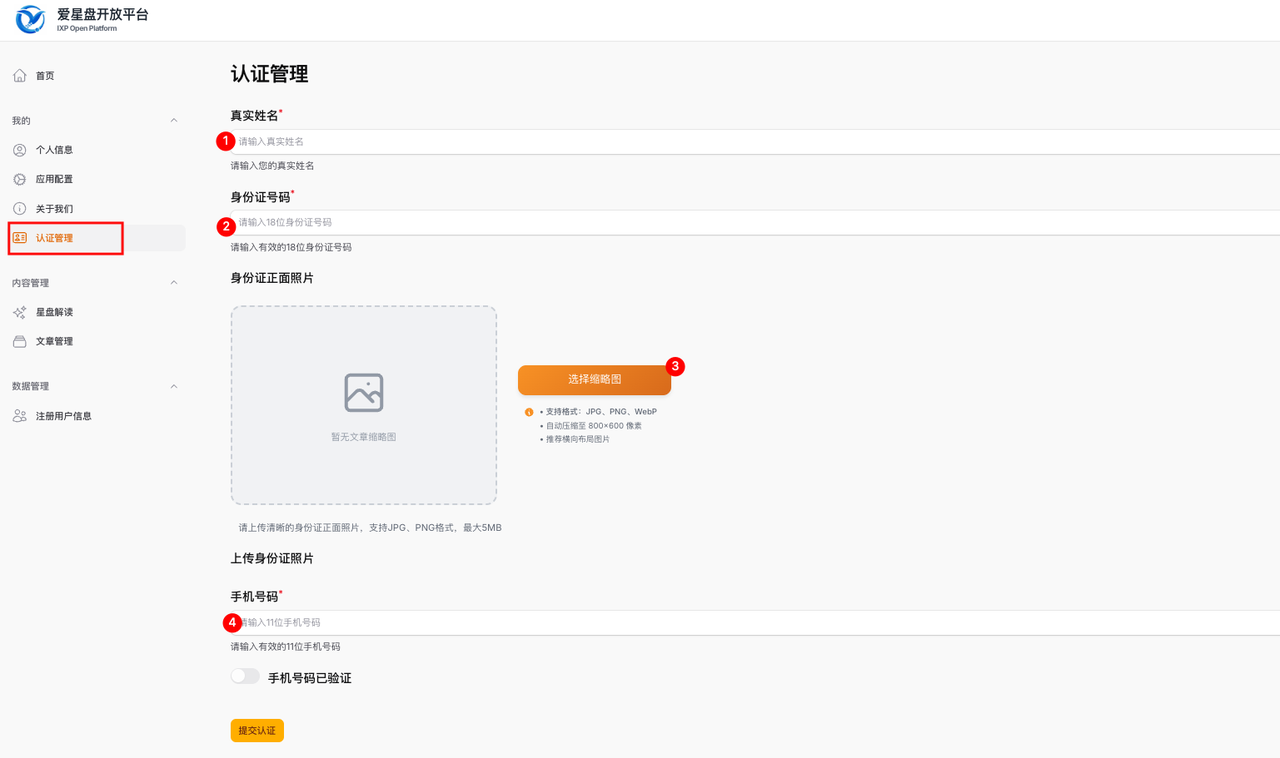The height and width of the screenshot is (758, 1280).
Task: Open the 认证管理 menu item
Action: (x=55, y=238)
